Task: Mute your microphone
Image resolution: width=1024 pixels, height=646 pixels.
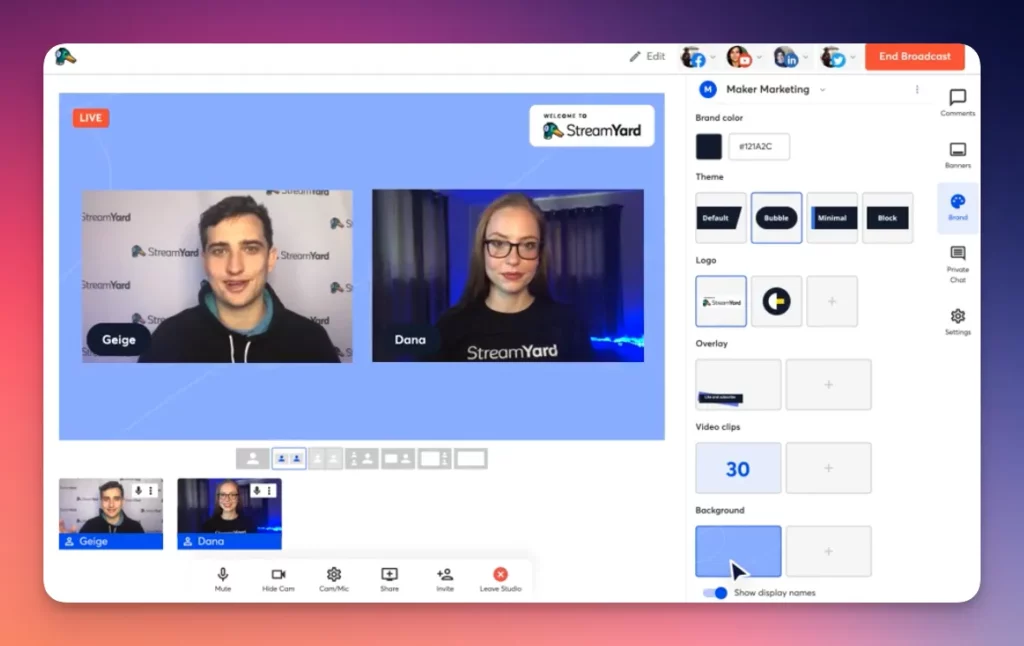Action: click(222, 578)
